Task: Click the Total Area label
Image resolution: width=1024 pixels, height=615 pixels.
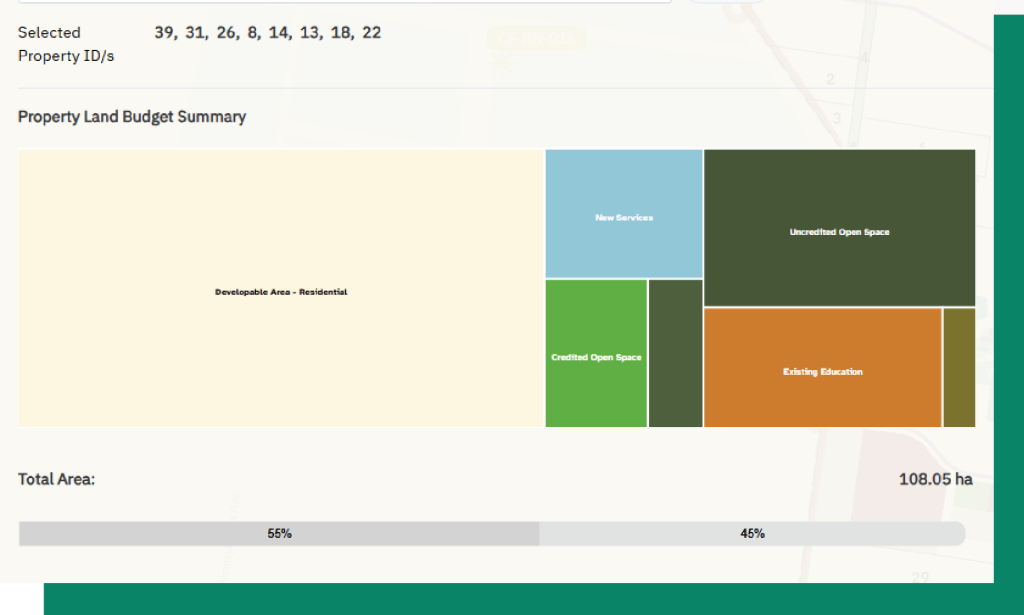Action: pos(56,479)
